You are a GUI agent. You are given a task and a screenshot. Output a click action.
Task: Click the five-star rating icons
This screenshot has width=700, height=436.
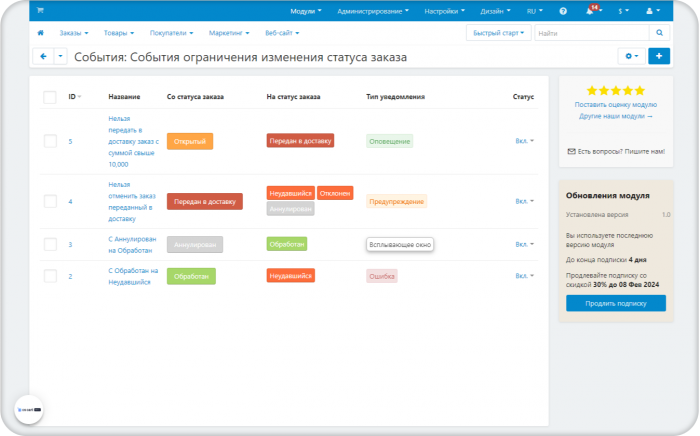point(615,91)
